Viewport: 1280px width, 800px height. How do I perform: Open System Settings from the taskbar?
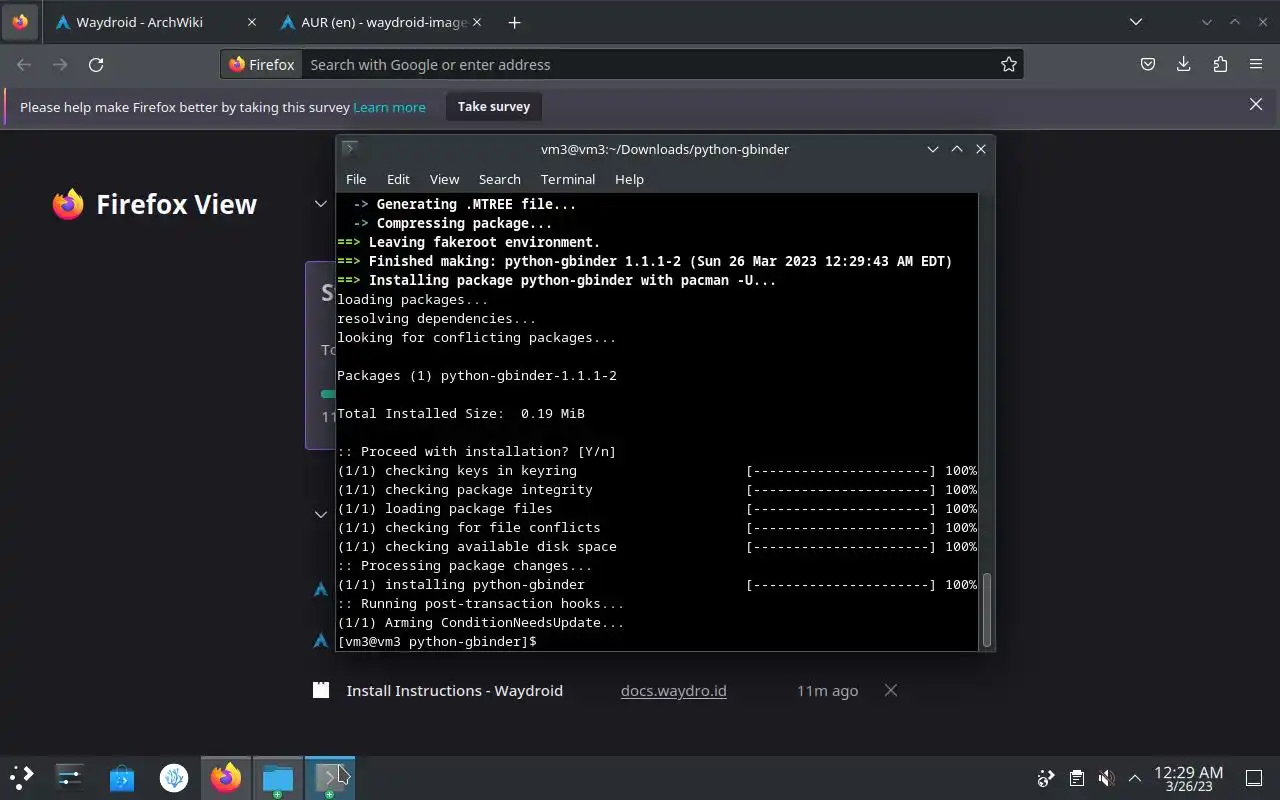coord(70,777)
